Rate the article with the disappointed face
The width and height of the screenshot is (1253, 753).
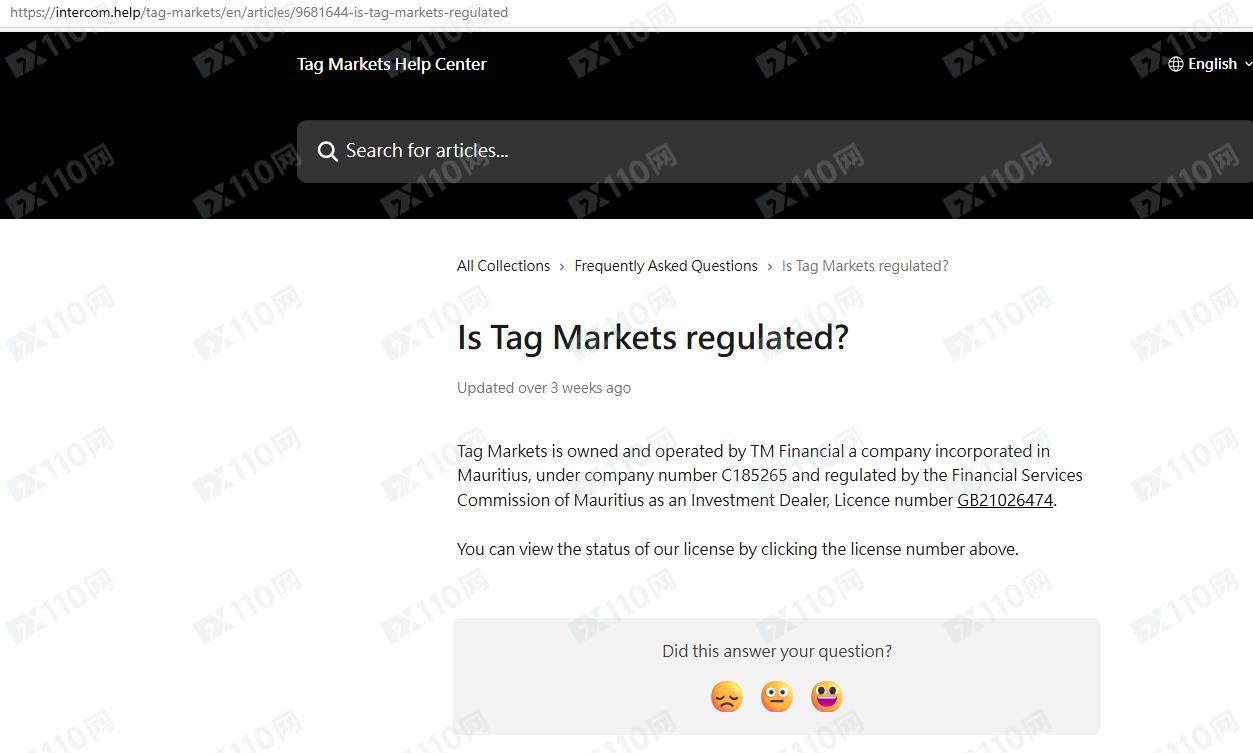(x=727, y=696)
